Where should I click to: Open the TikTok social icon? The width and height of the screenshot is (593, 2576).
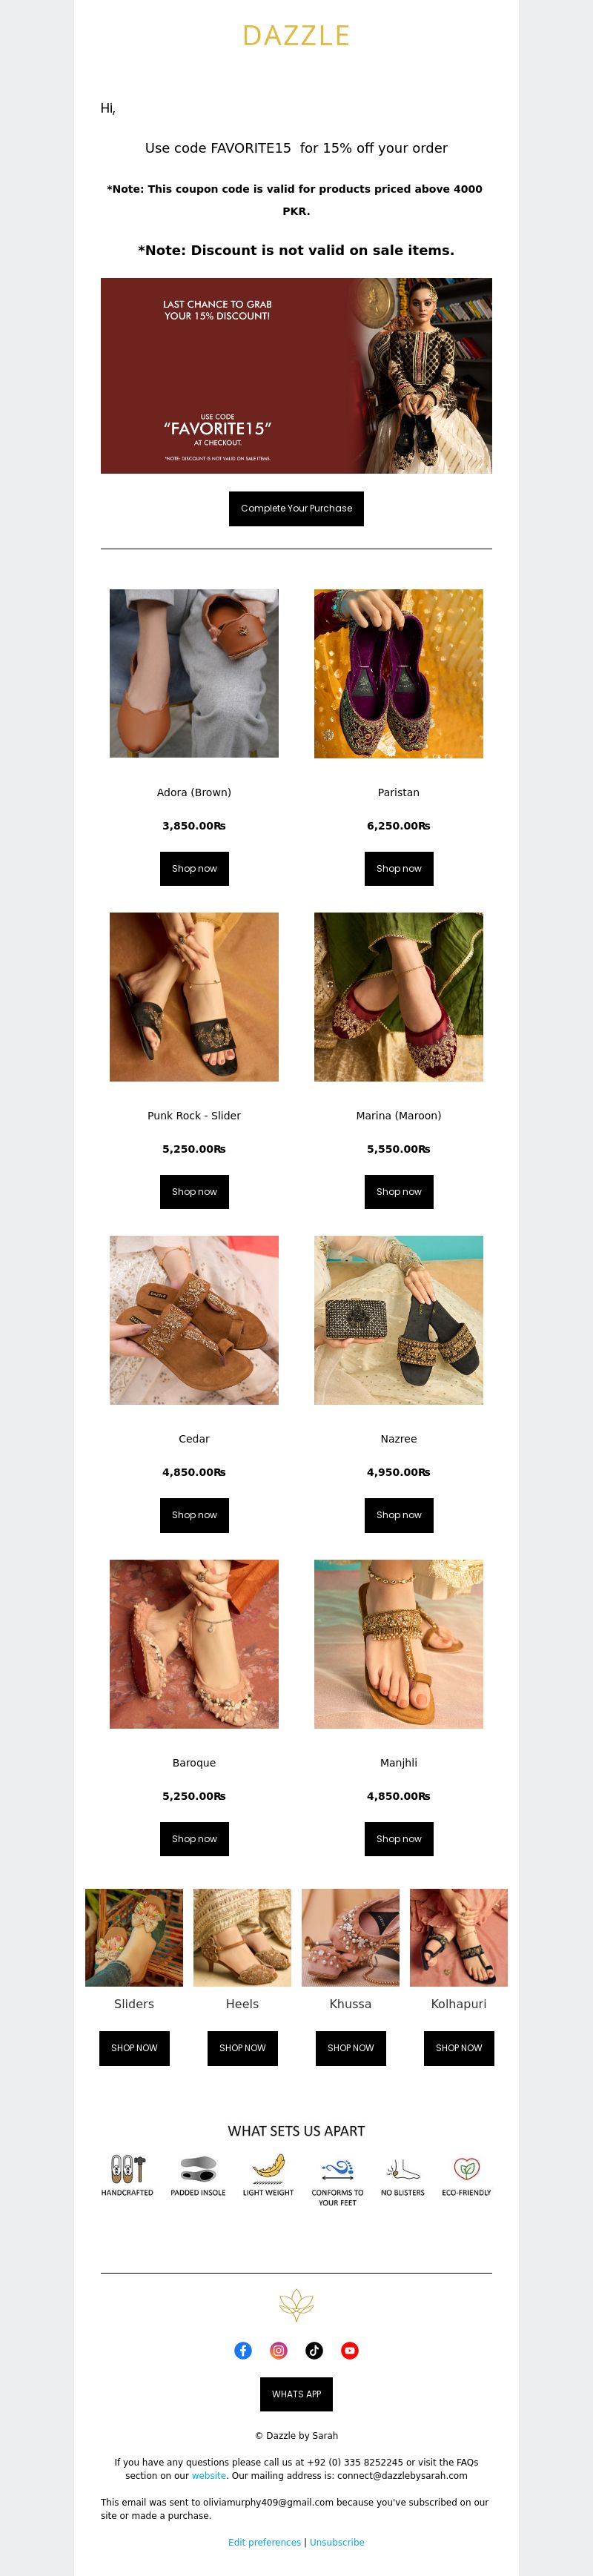click(x=314, y=2350)
